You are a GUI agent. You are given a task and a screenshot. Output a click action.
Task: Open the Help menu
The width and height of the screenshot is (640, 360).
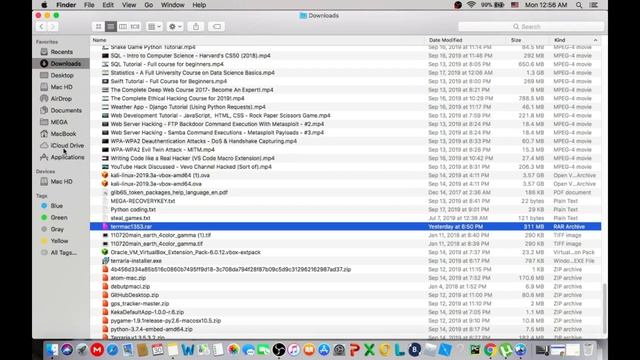(x=199, y=5)
